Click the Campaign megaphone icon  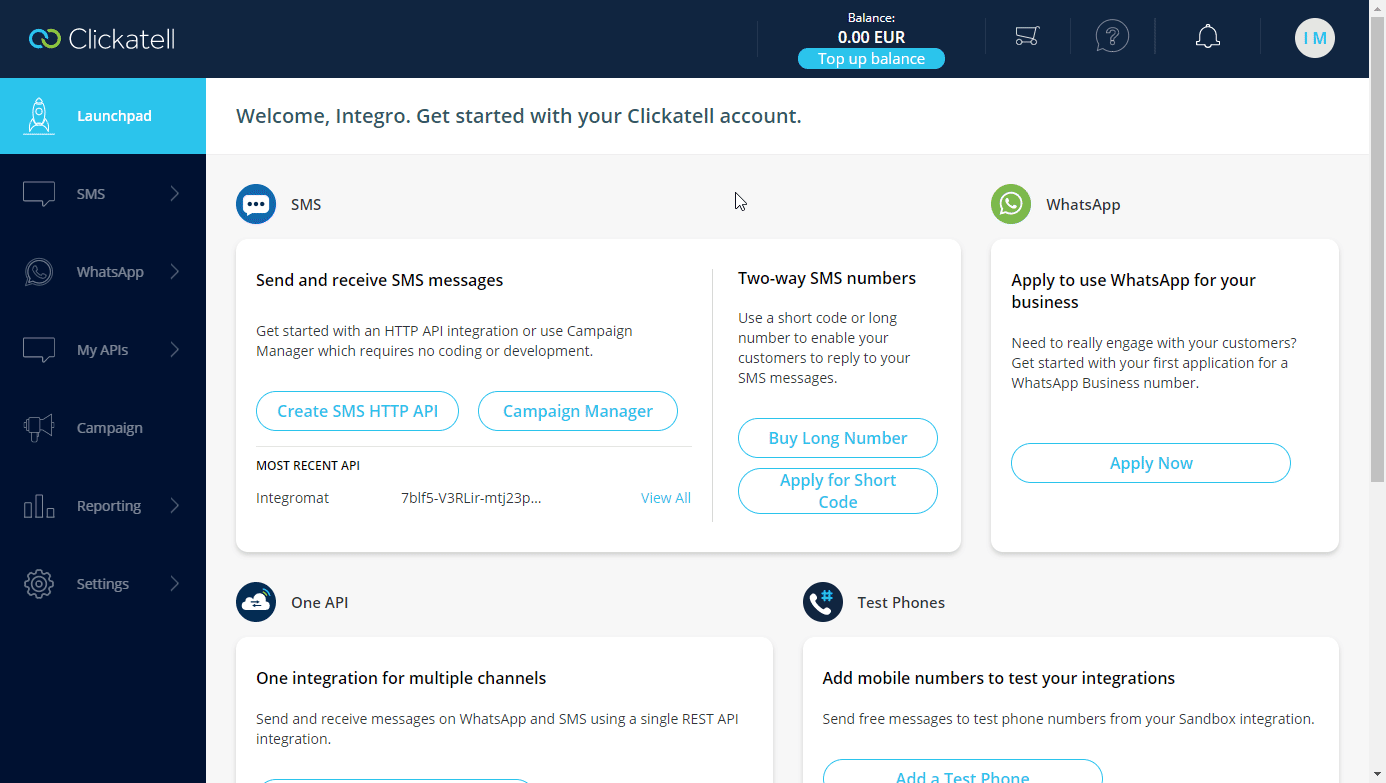pyautogui.click(x=39, y=428)
